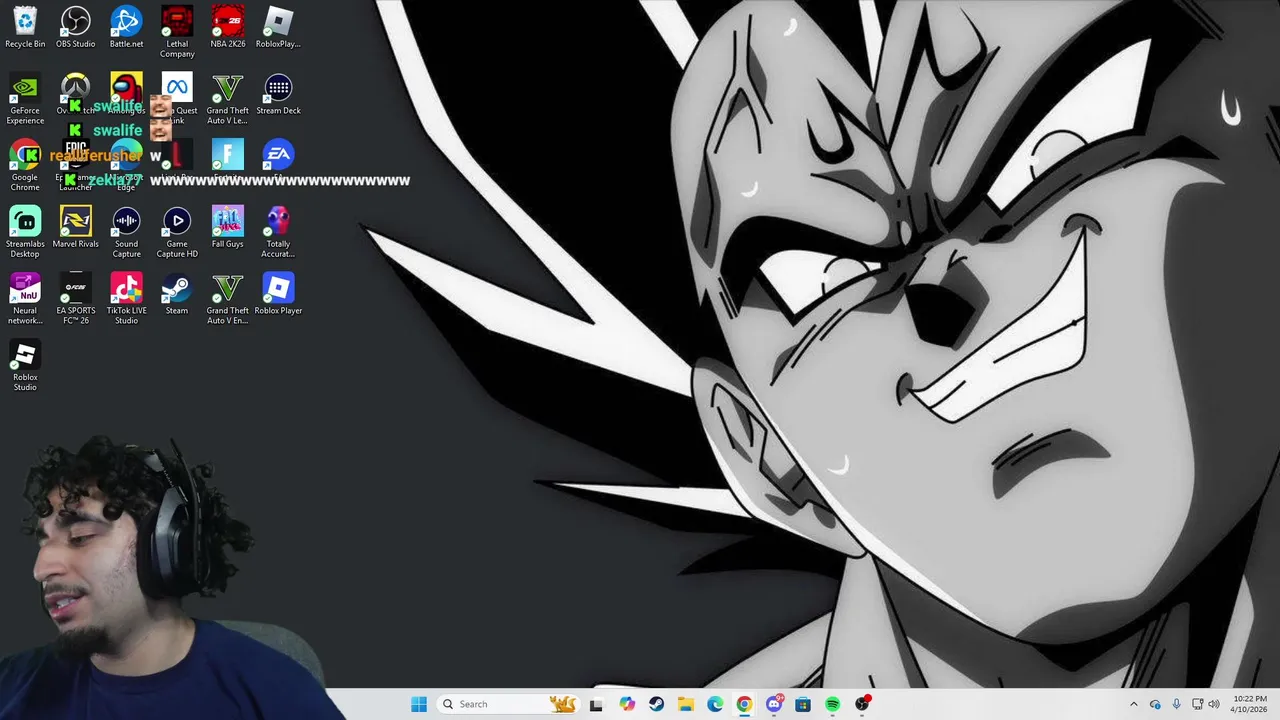The height and width of the screenshot is (720, 1280).
Task: Open Steam from the taskbar
Action: pyautogui.click(x=656, y=704)
